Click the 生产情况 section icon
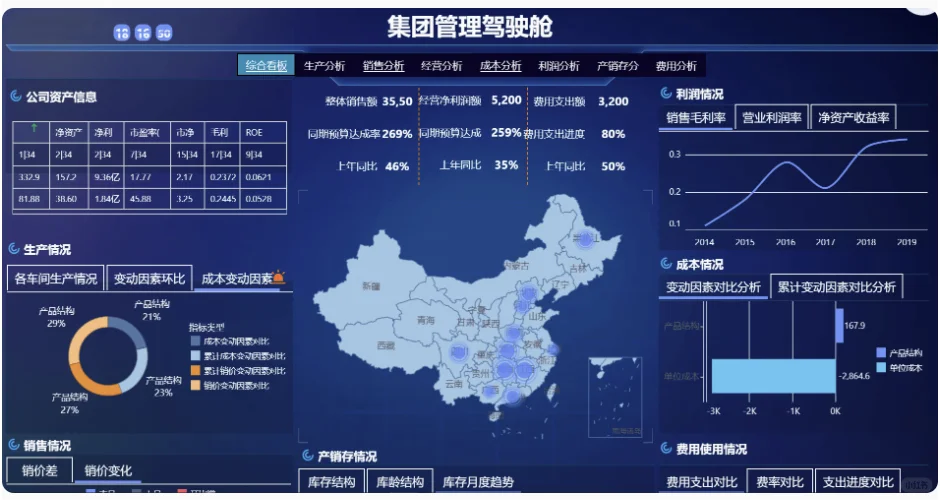 click(14, 248)
